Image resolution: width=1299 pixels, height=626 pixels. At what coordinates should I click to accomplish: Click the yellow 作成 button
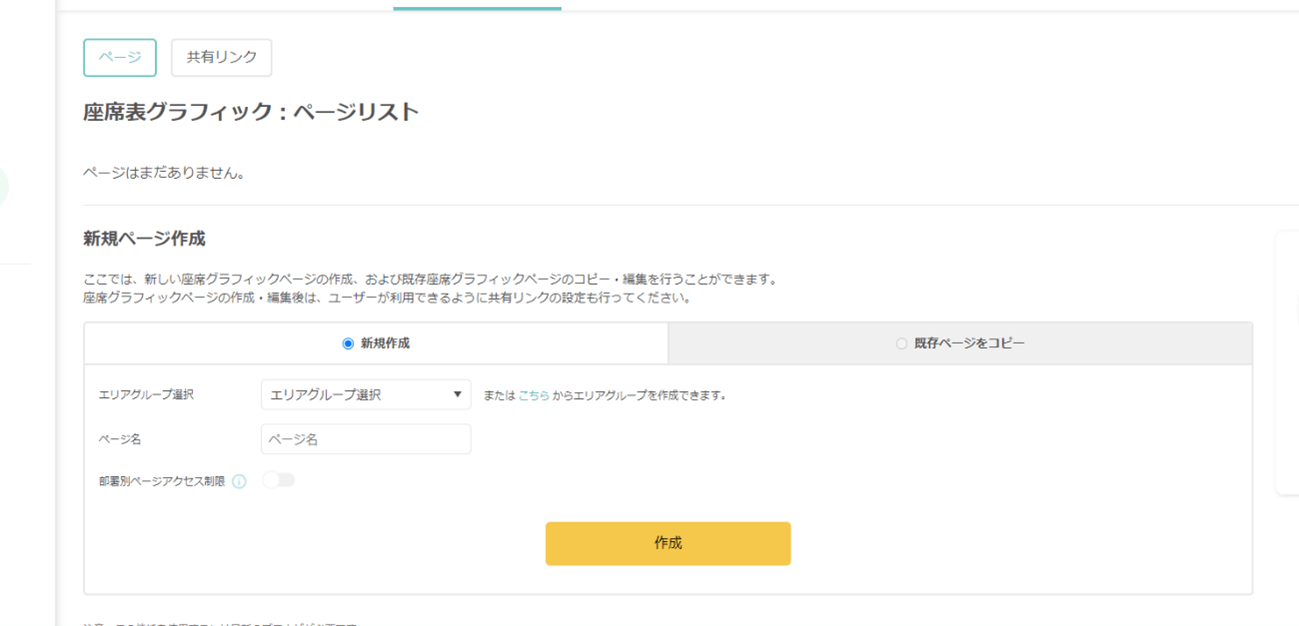coord(668,543)
